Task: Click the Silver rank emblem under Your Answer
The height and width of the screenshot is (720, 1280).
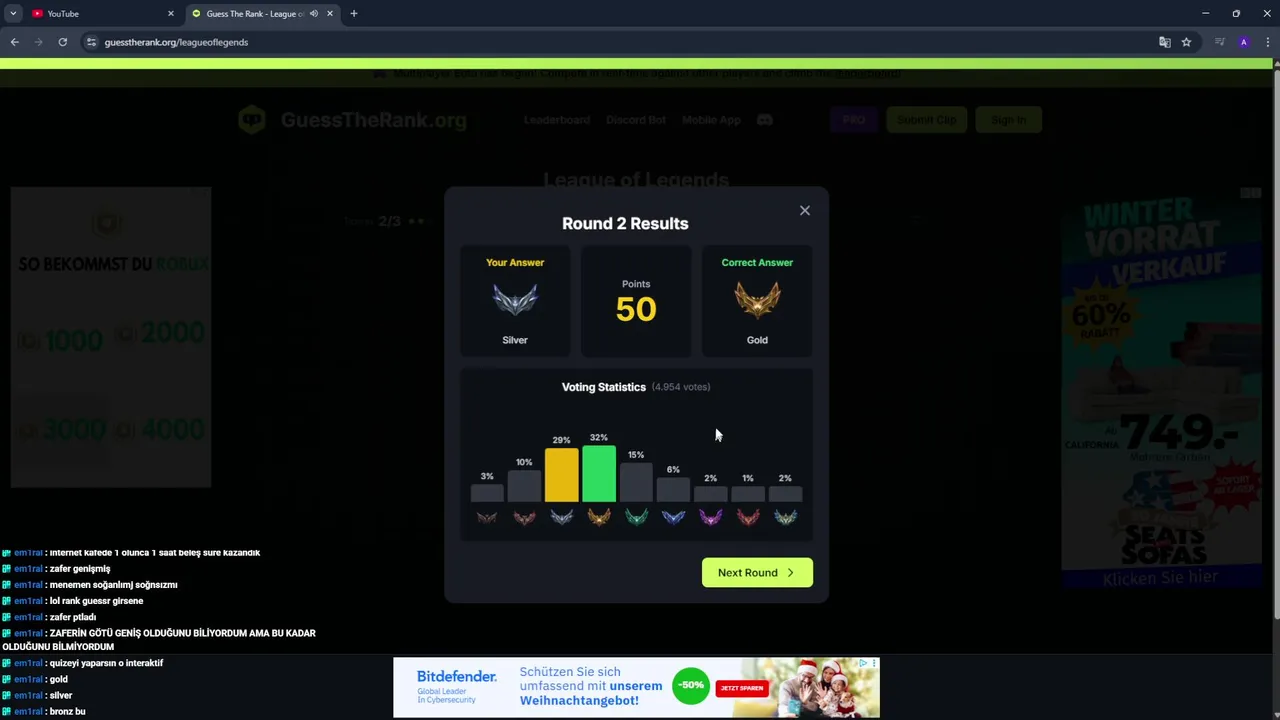Action: tap(515, 300)
